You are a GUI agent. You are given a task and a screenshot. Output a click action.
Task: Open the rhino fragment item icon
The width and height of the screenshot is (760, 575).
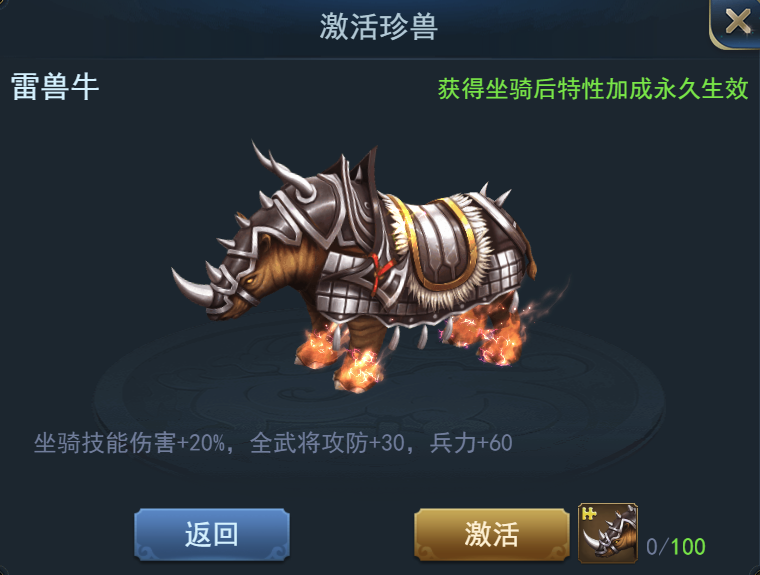pos(608,533)
